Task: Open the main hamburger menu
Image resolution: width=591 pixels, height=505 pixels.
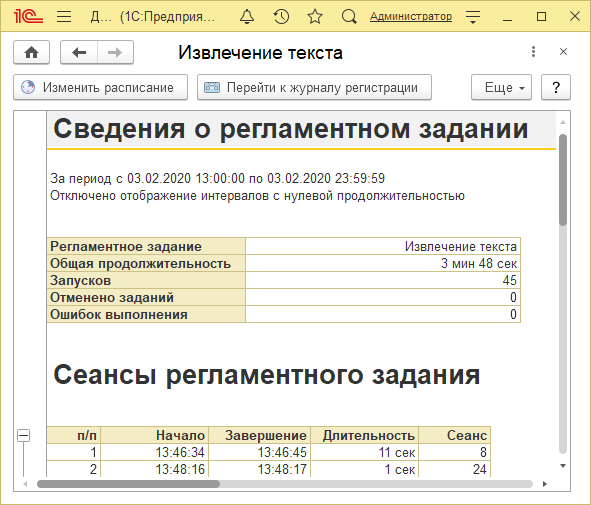Action: tap(64, 17)
